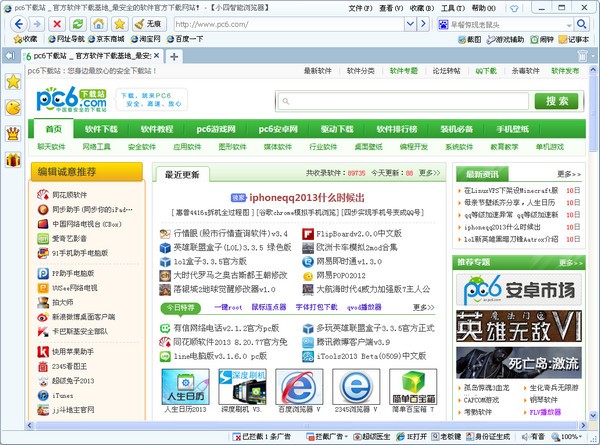Open the 工具(T) menu
Screen dimensions: 600x445
point(453,8)
